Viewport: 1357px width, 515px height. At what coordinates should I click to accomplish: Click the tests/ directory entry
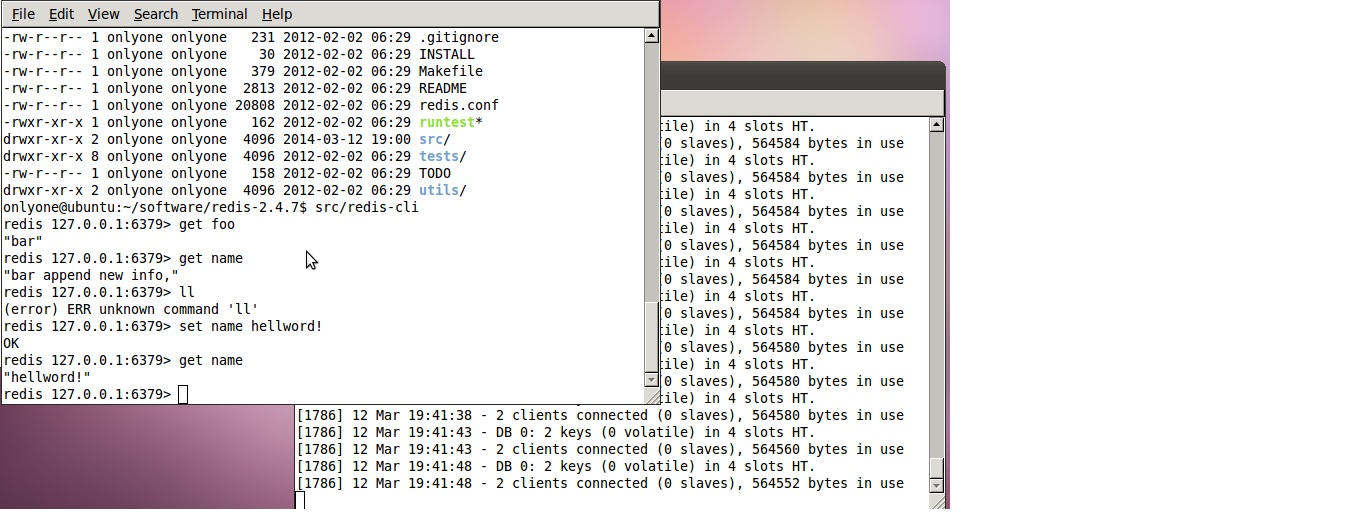[443, 156]
